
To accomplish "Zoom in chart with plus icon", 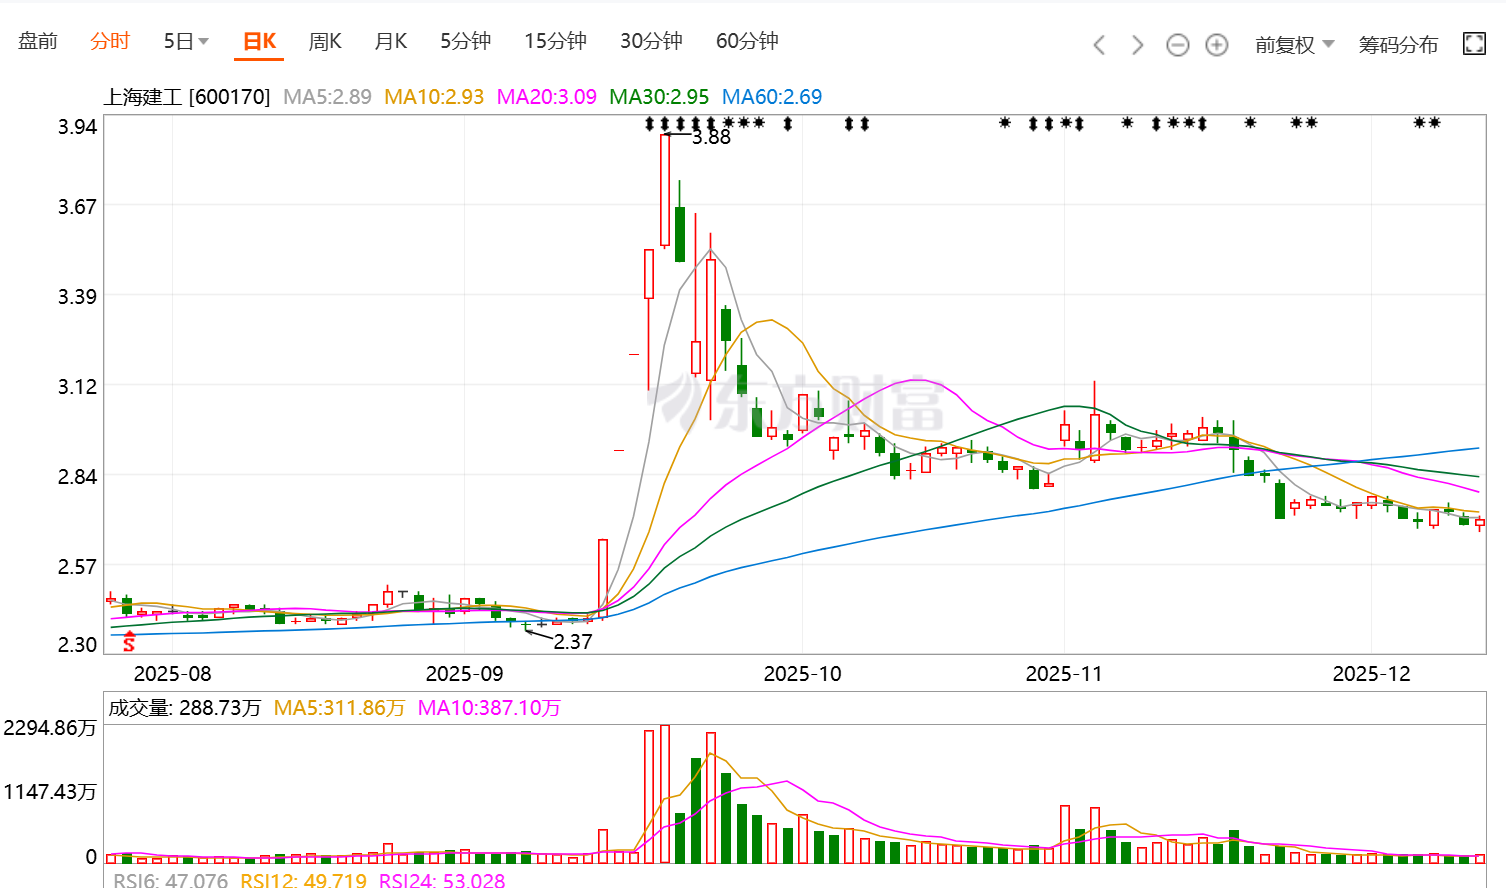I will pyautogui.click(x=1216, y=45).
